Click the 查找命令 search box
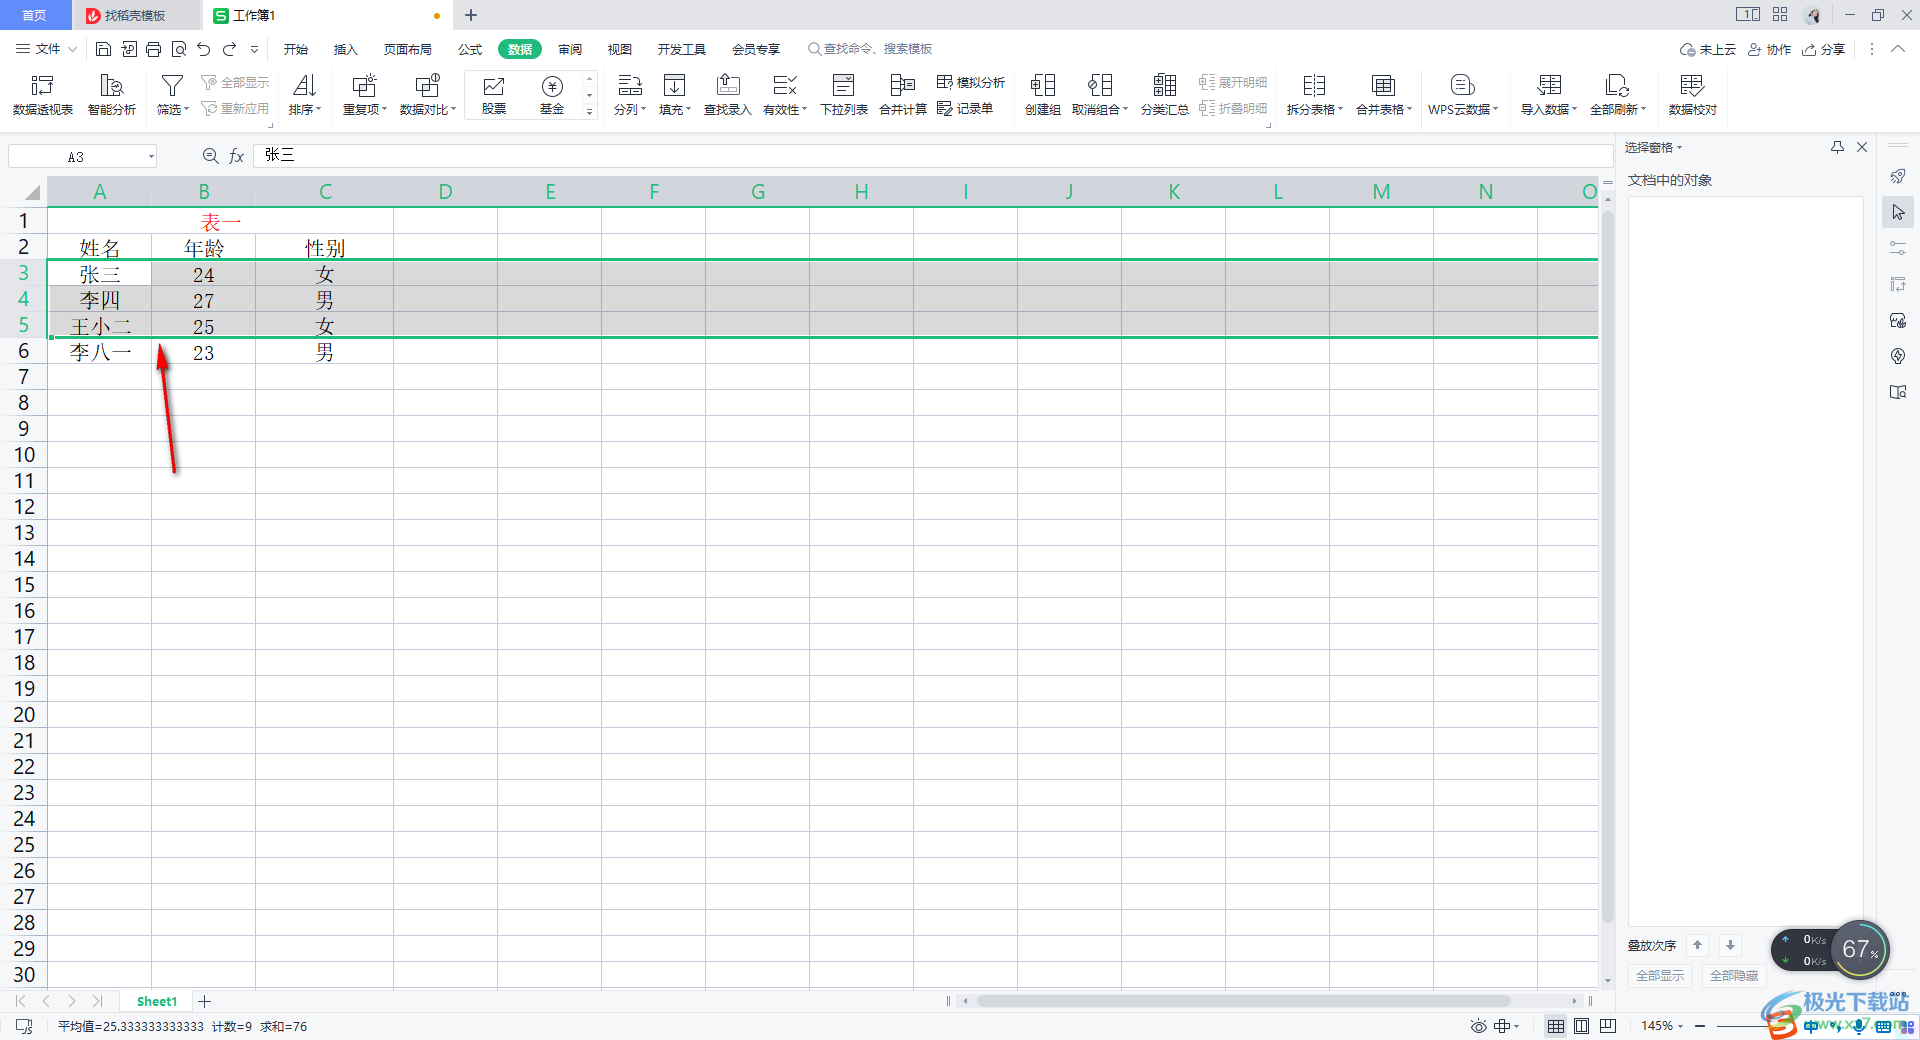Screen dimensions: 1920x1040 point(870,49)
